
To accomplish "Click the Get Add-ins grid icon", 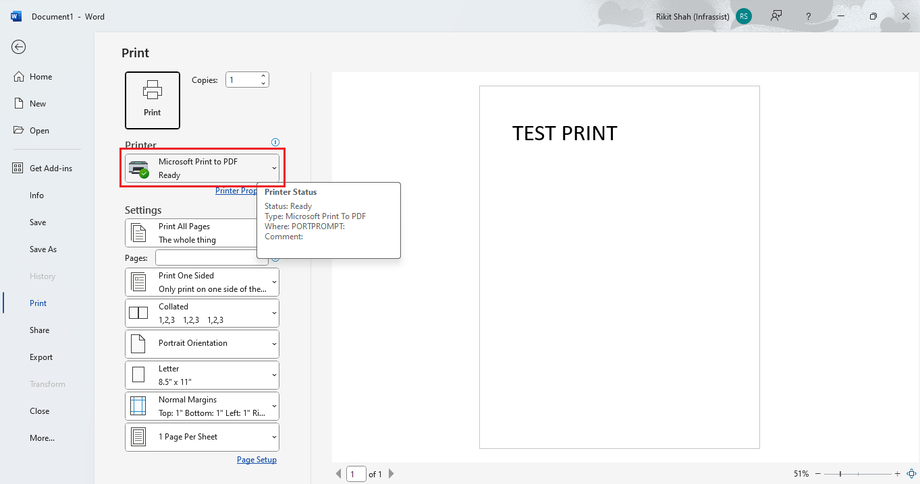I will pos(18,168).
